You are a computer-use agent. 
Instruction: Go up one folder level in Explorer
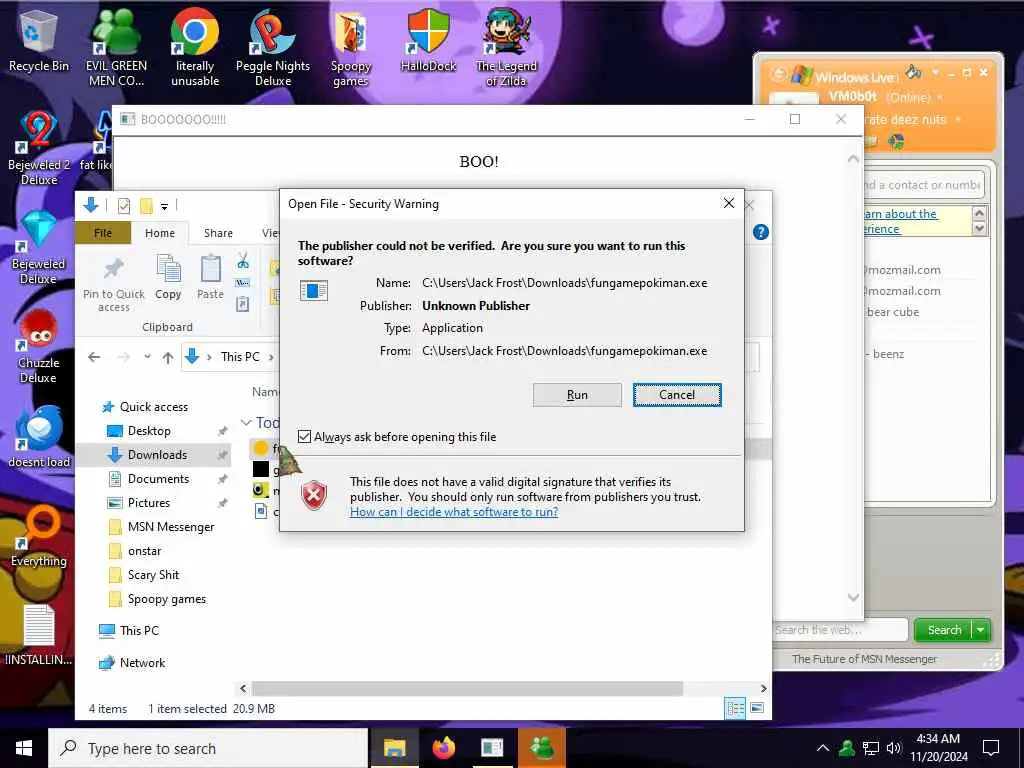(168, 357)
